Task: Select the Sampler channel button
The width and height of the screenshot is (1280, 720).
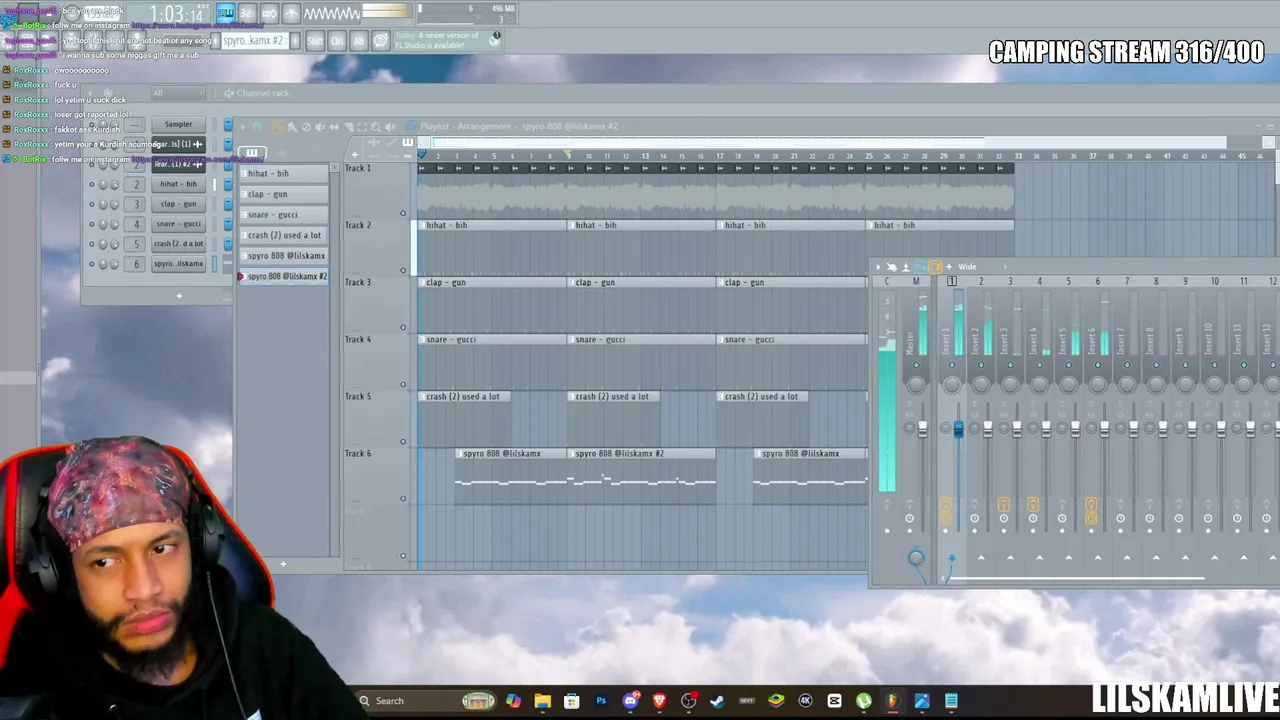Action: [x=178, y=124]
